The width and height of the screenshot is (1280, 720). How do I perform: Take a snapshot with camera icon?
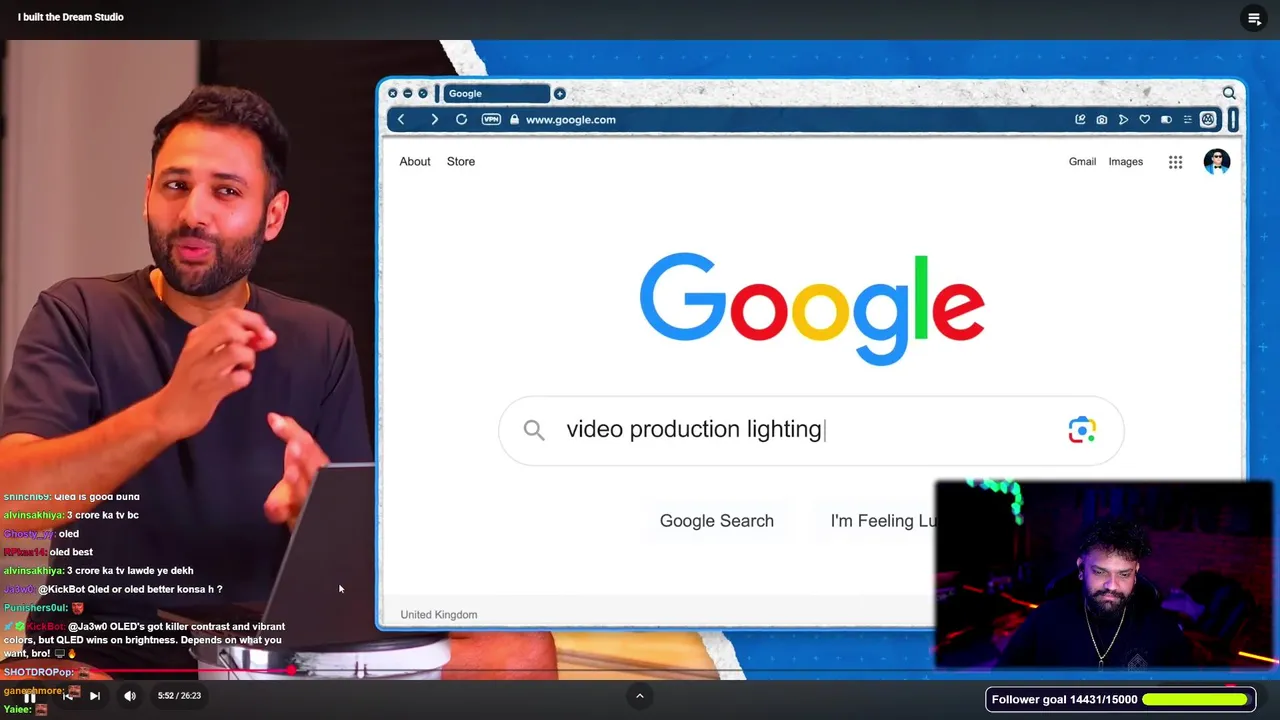(x=1102, y=120)
